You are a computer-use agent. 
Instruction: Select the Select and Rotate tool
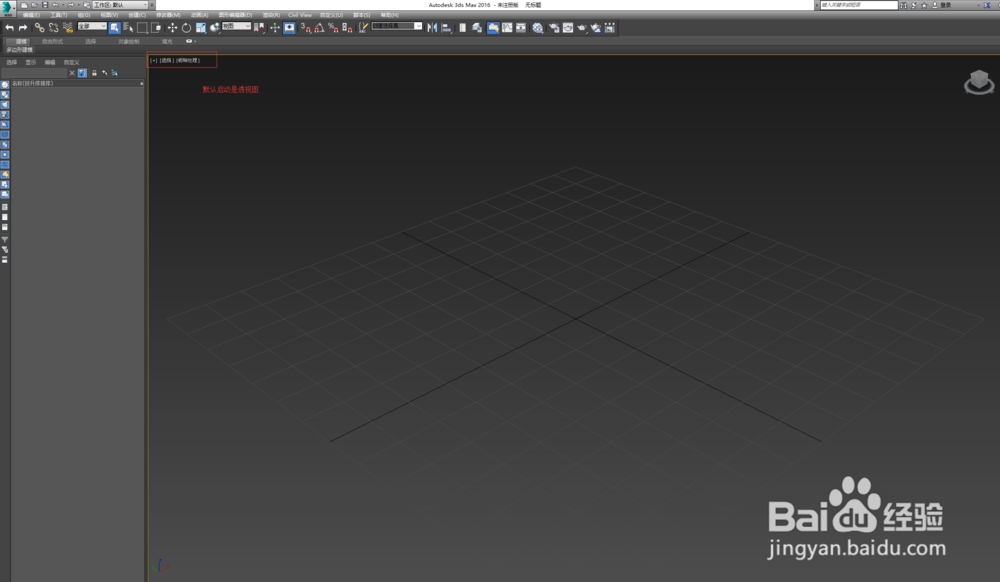pos(185,28)
